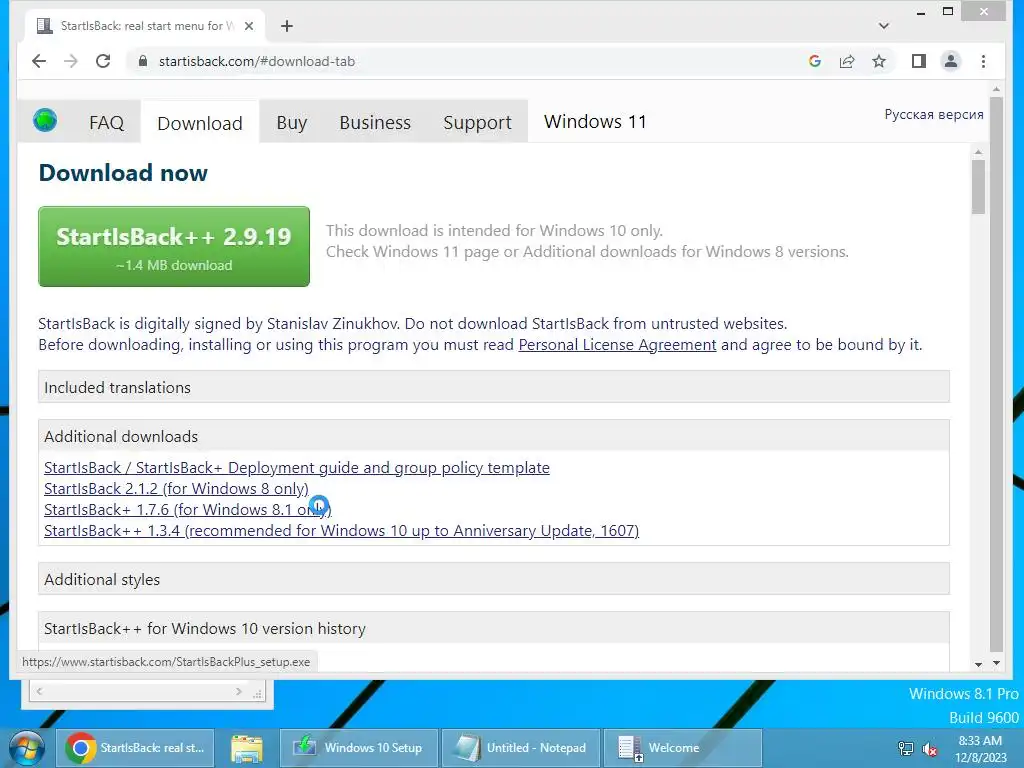Switch to Русская версия
1024x768 pixels.
click(934, 114)
